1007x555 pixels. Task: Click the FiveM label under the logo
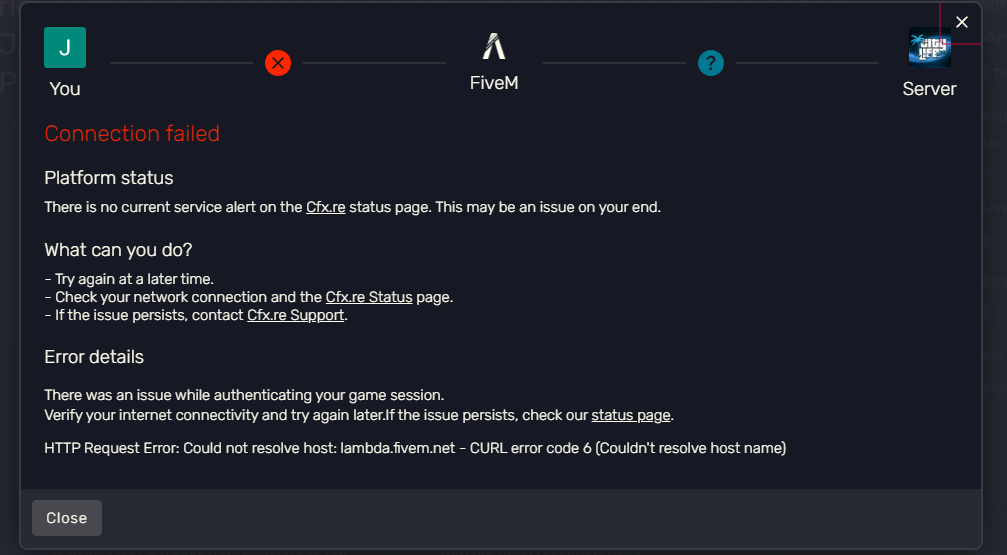click(x=494, y=84)
